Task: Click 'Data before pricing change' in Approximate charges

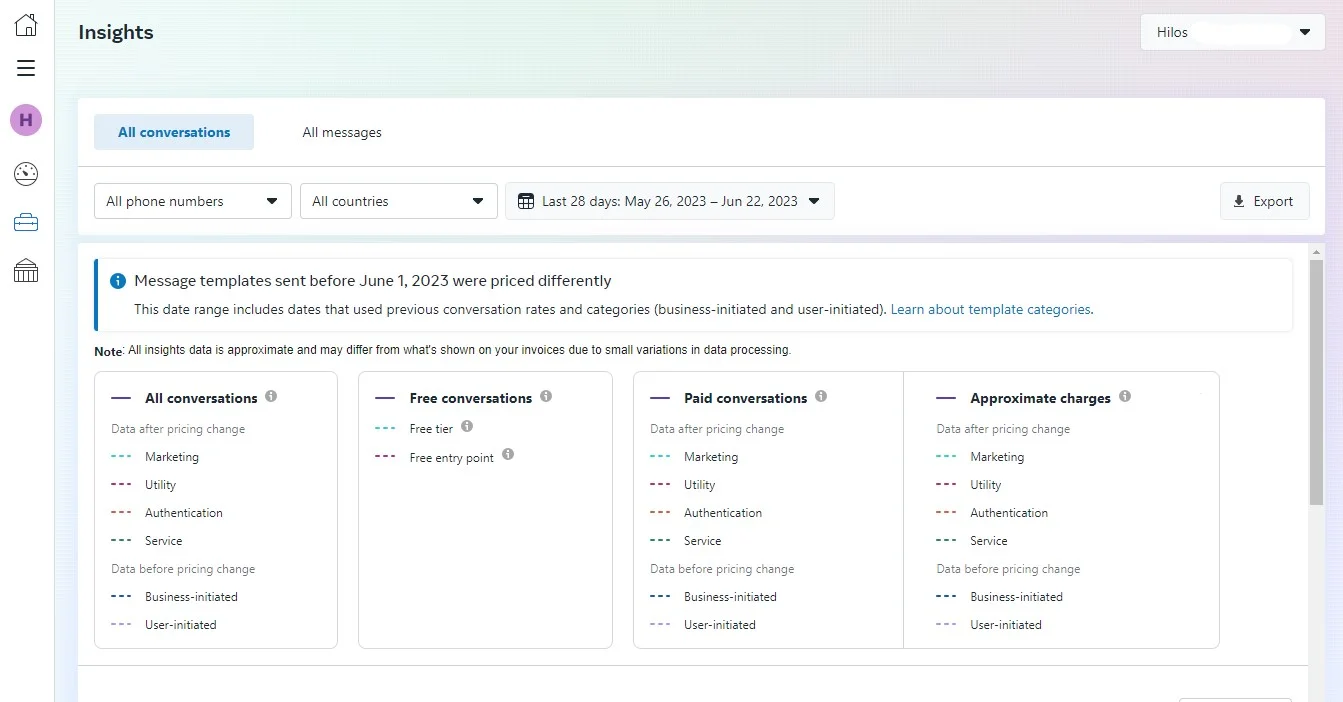Action: point(1008,569)
